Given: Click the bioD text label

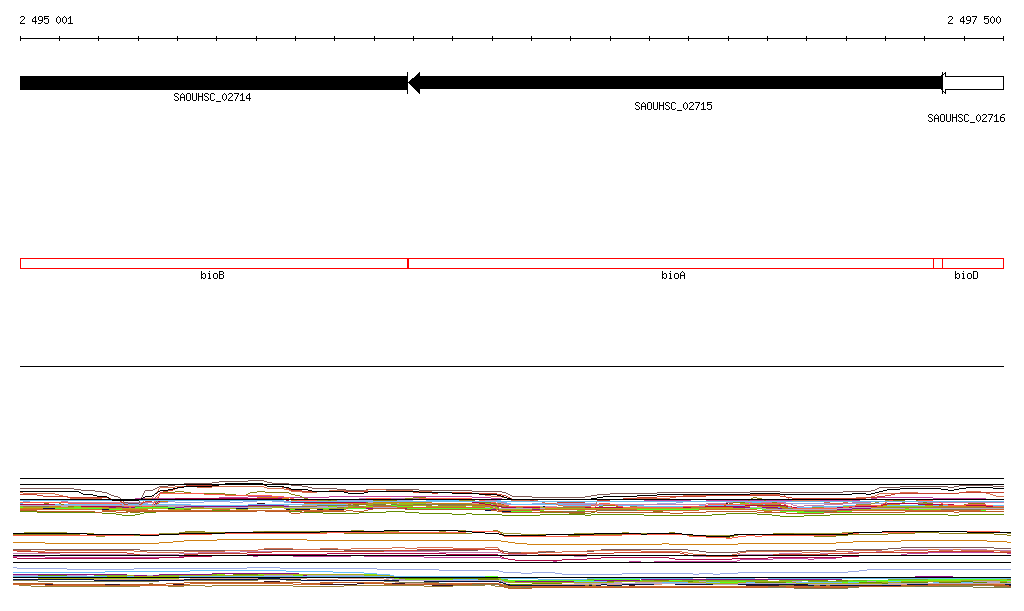Looking at the screenshot, I should [966, 275].
